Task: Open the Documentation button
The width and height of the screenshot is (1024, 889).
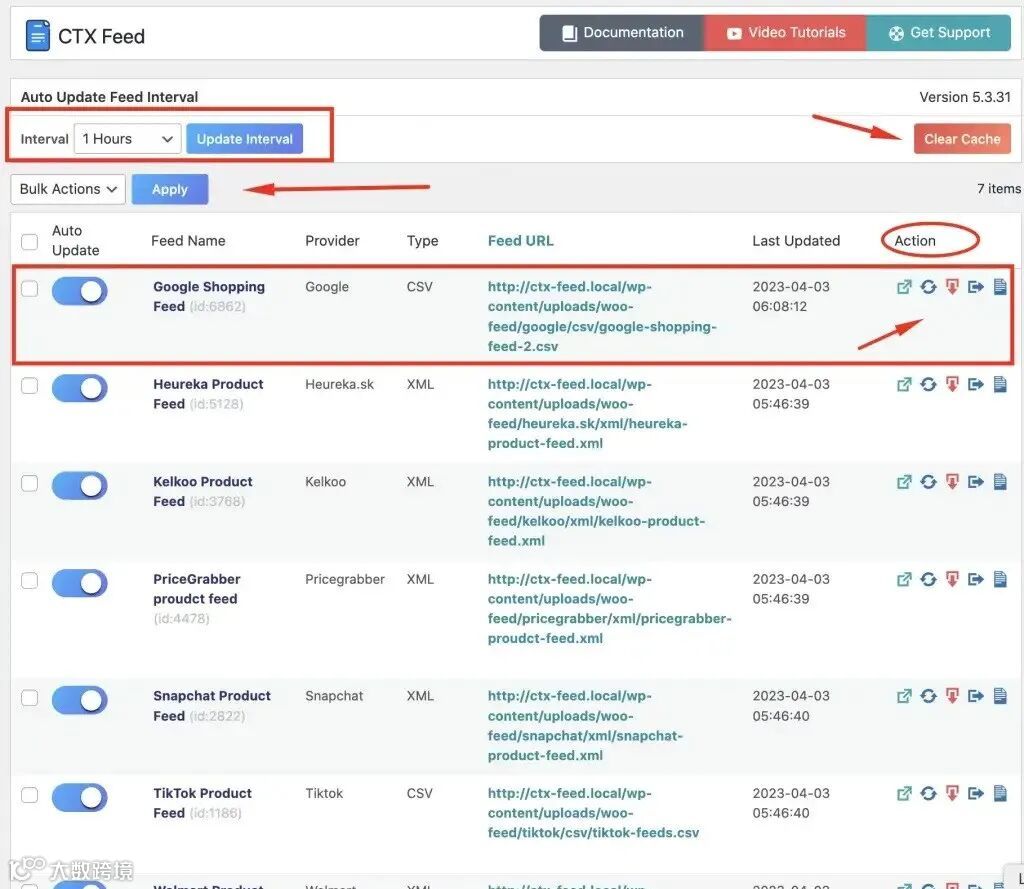Action: click(x=622, y=33)
